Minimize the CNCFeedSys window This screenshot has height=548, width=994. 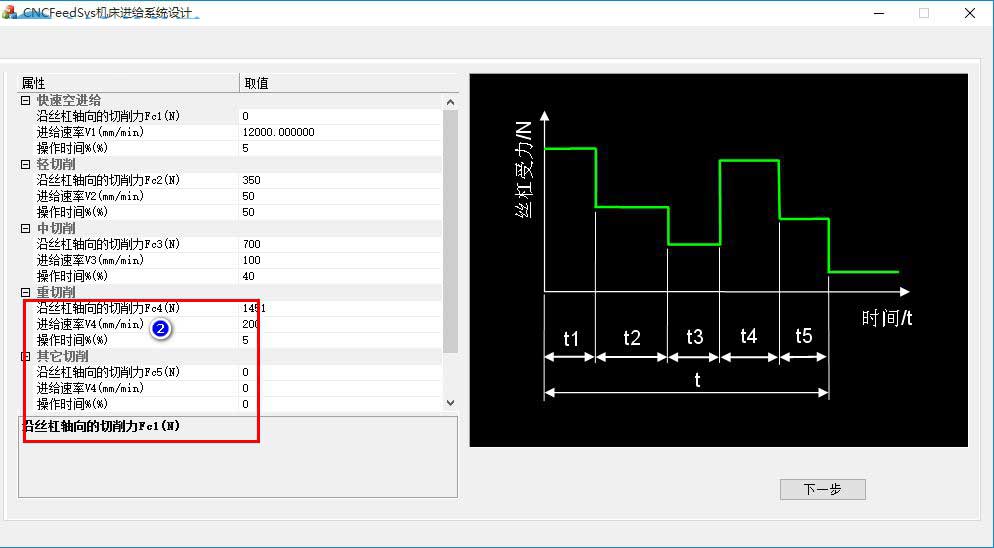[x=879, y=13]
